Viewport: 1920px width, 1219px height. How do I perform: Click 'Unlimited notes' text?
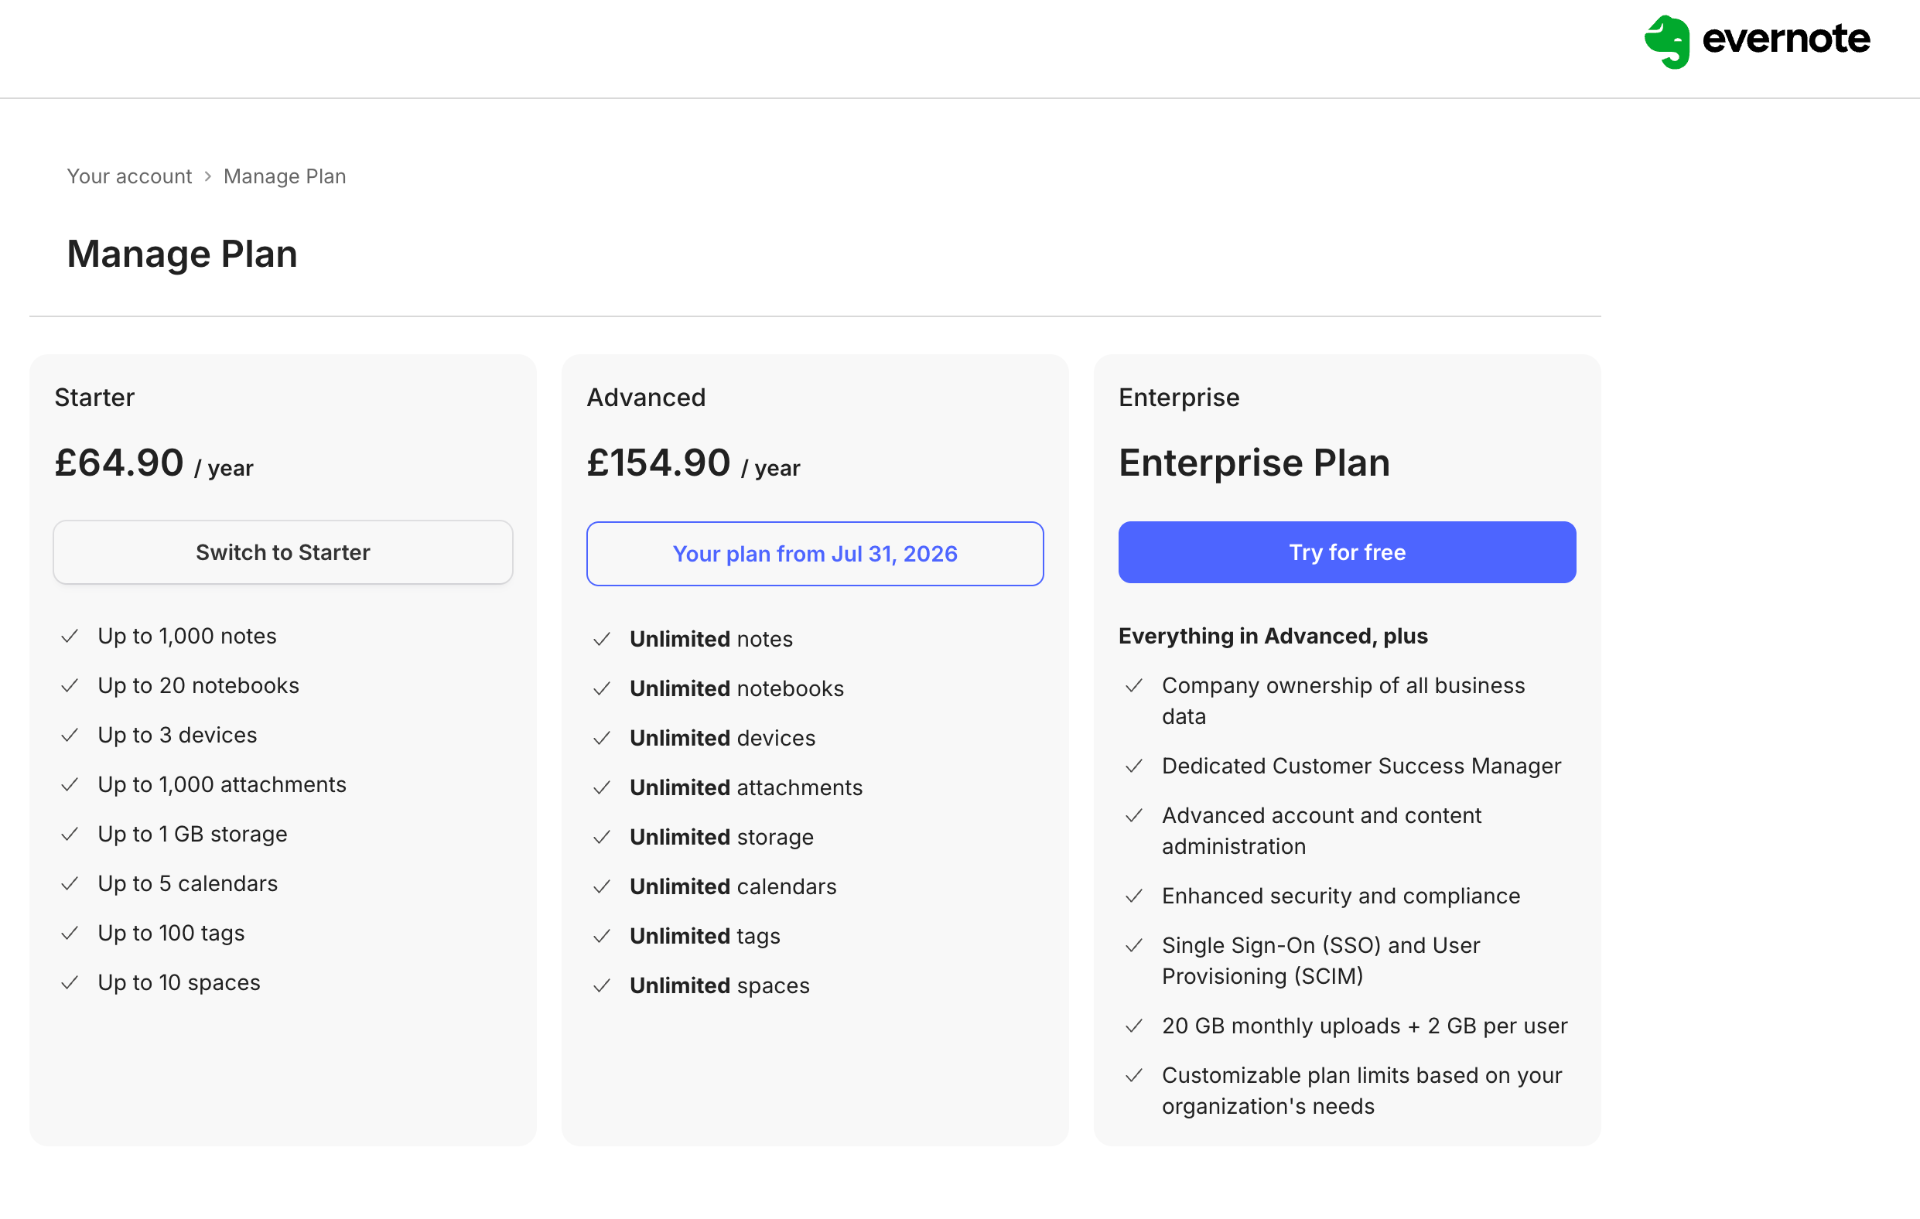[x=711, y=639]
